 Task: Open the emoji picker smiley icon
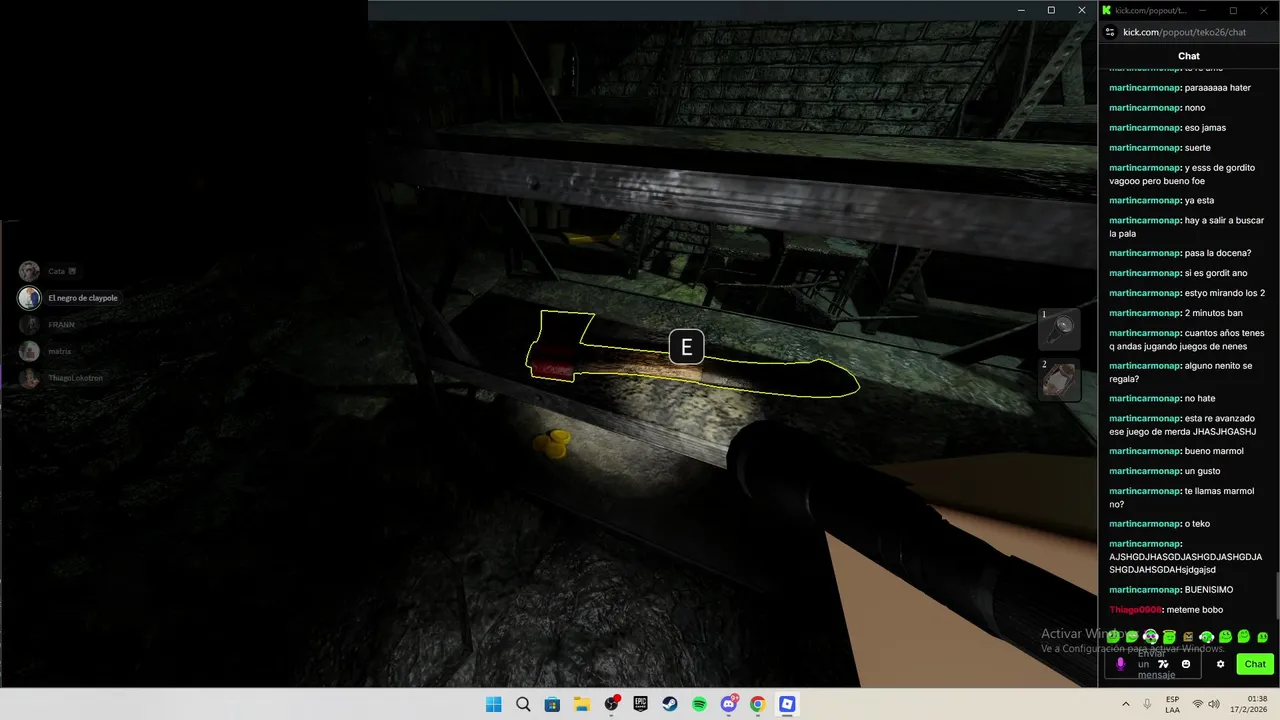[x=1186, y=664]
